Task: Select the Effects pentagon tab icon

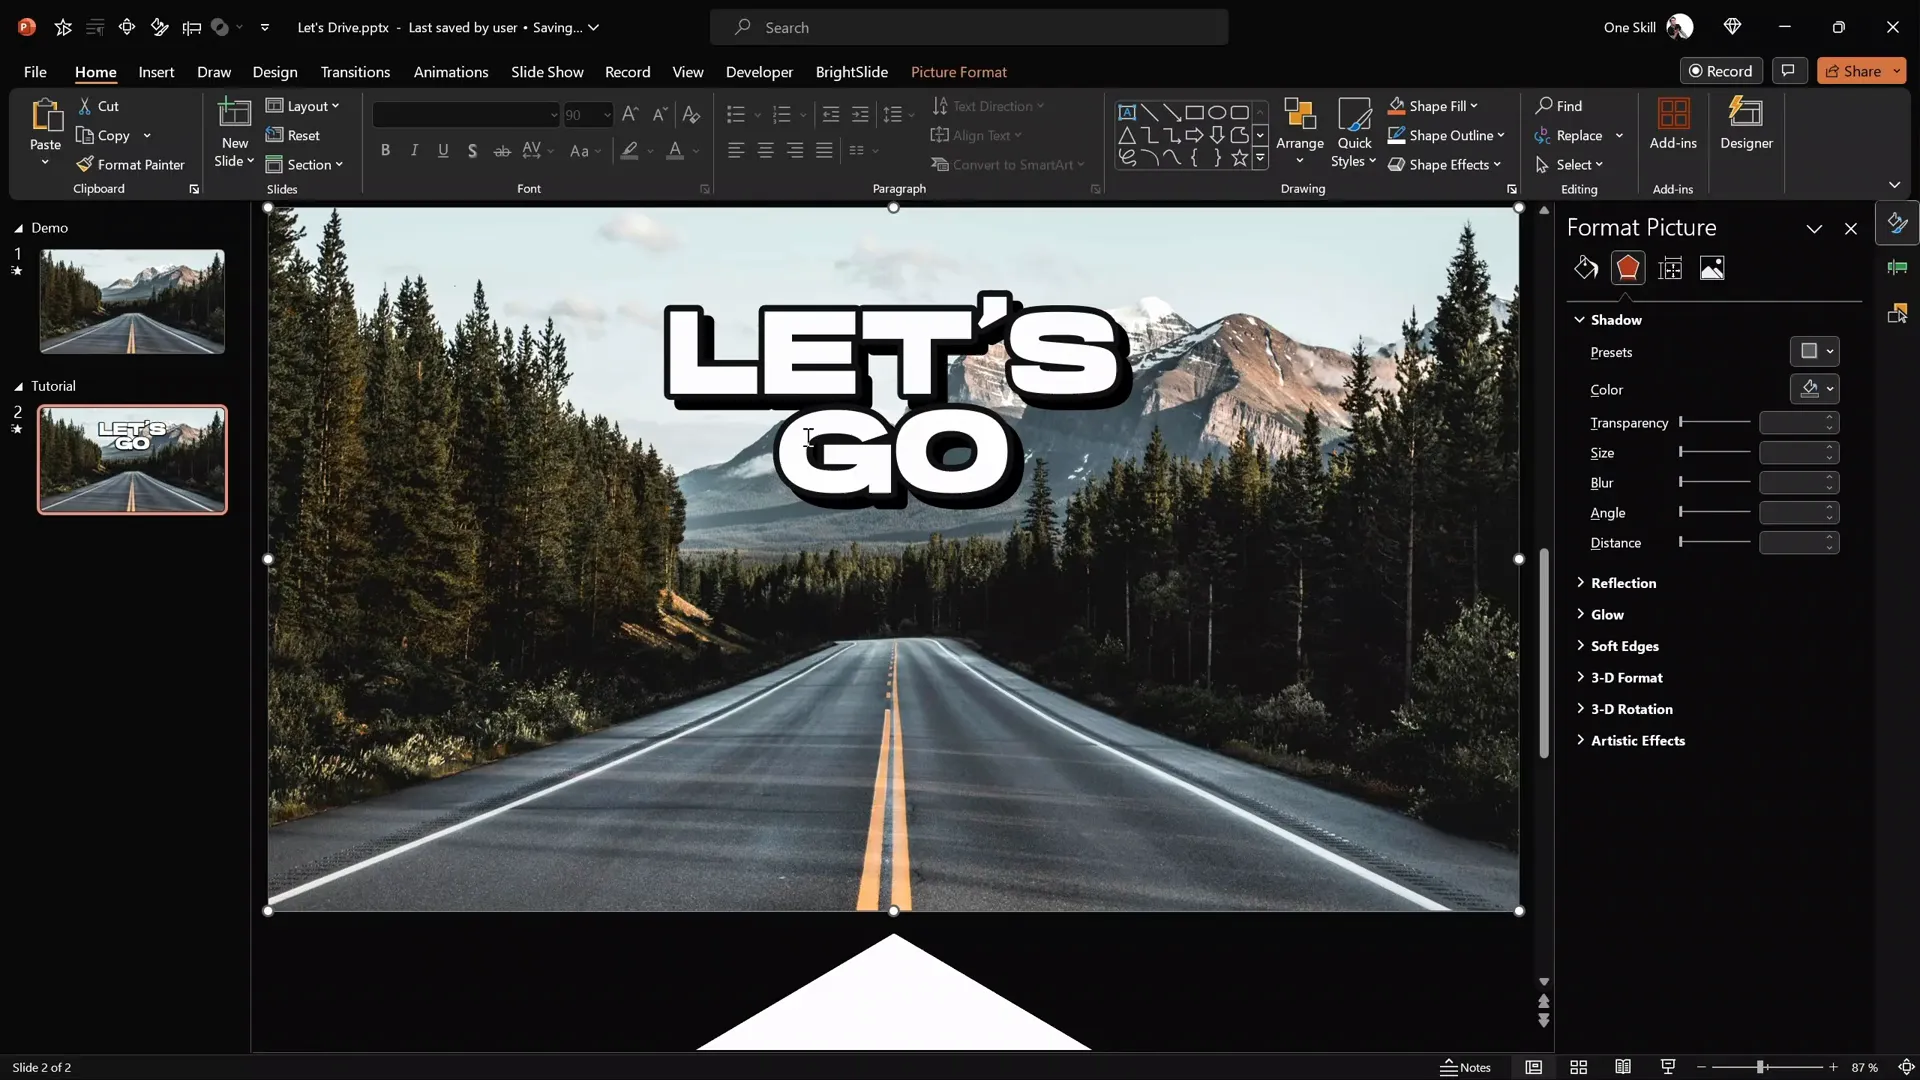Action: (1628, 268)
